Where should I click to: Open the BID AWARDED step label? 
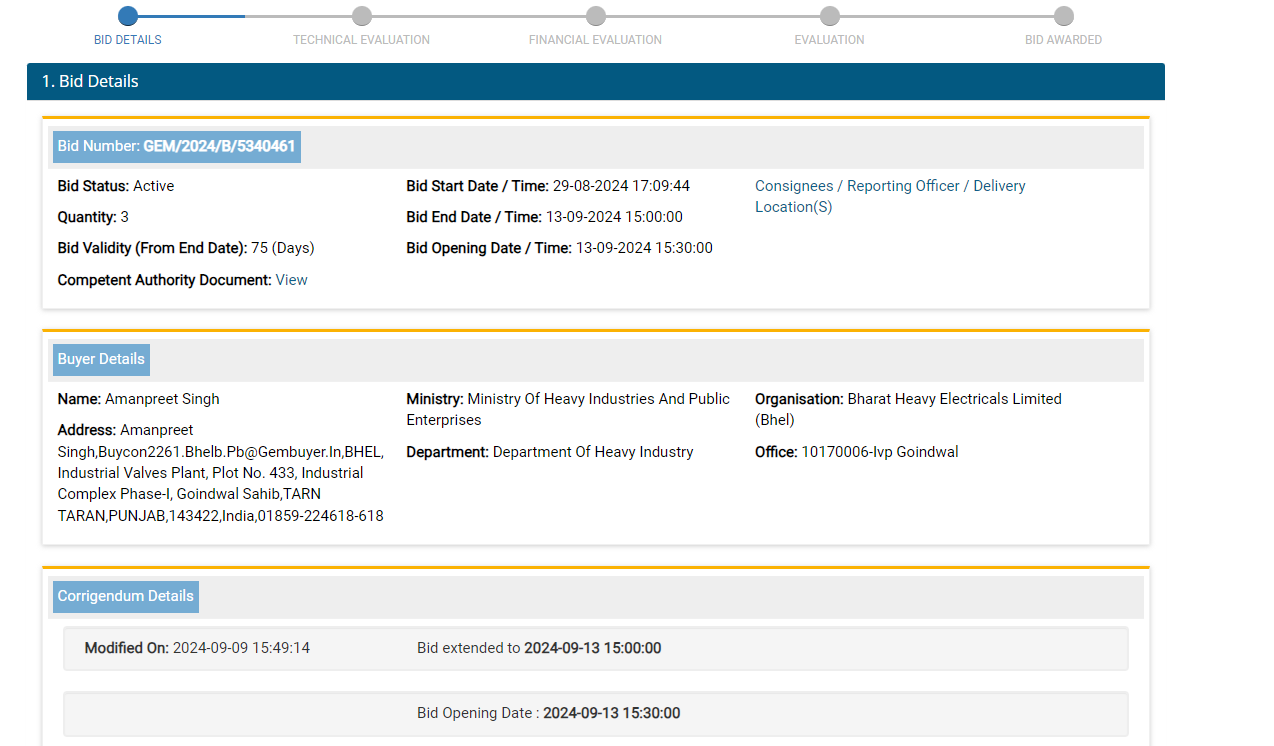click(x=1063, y=40)
